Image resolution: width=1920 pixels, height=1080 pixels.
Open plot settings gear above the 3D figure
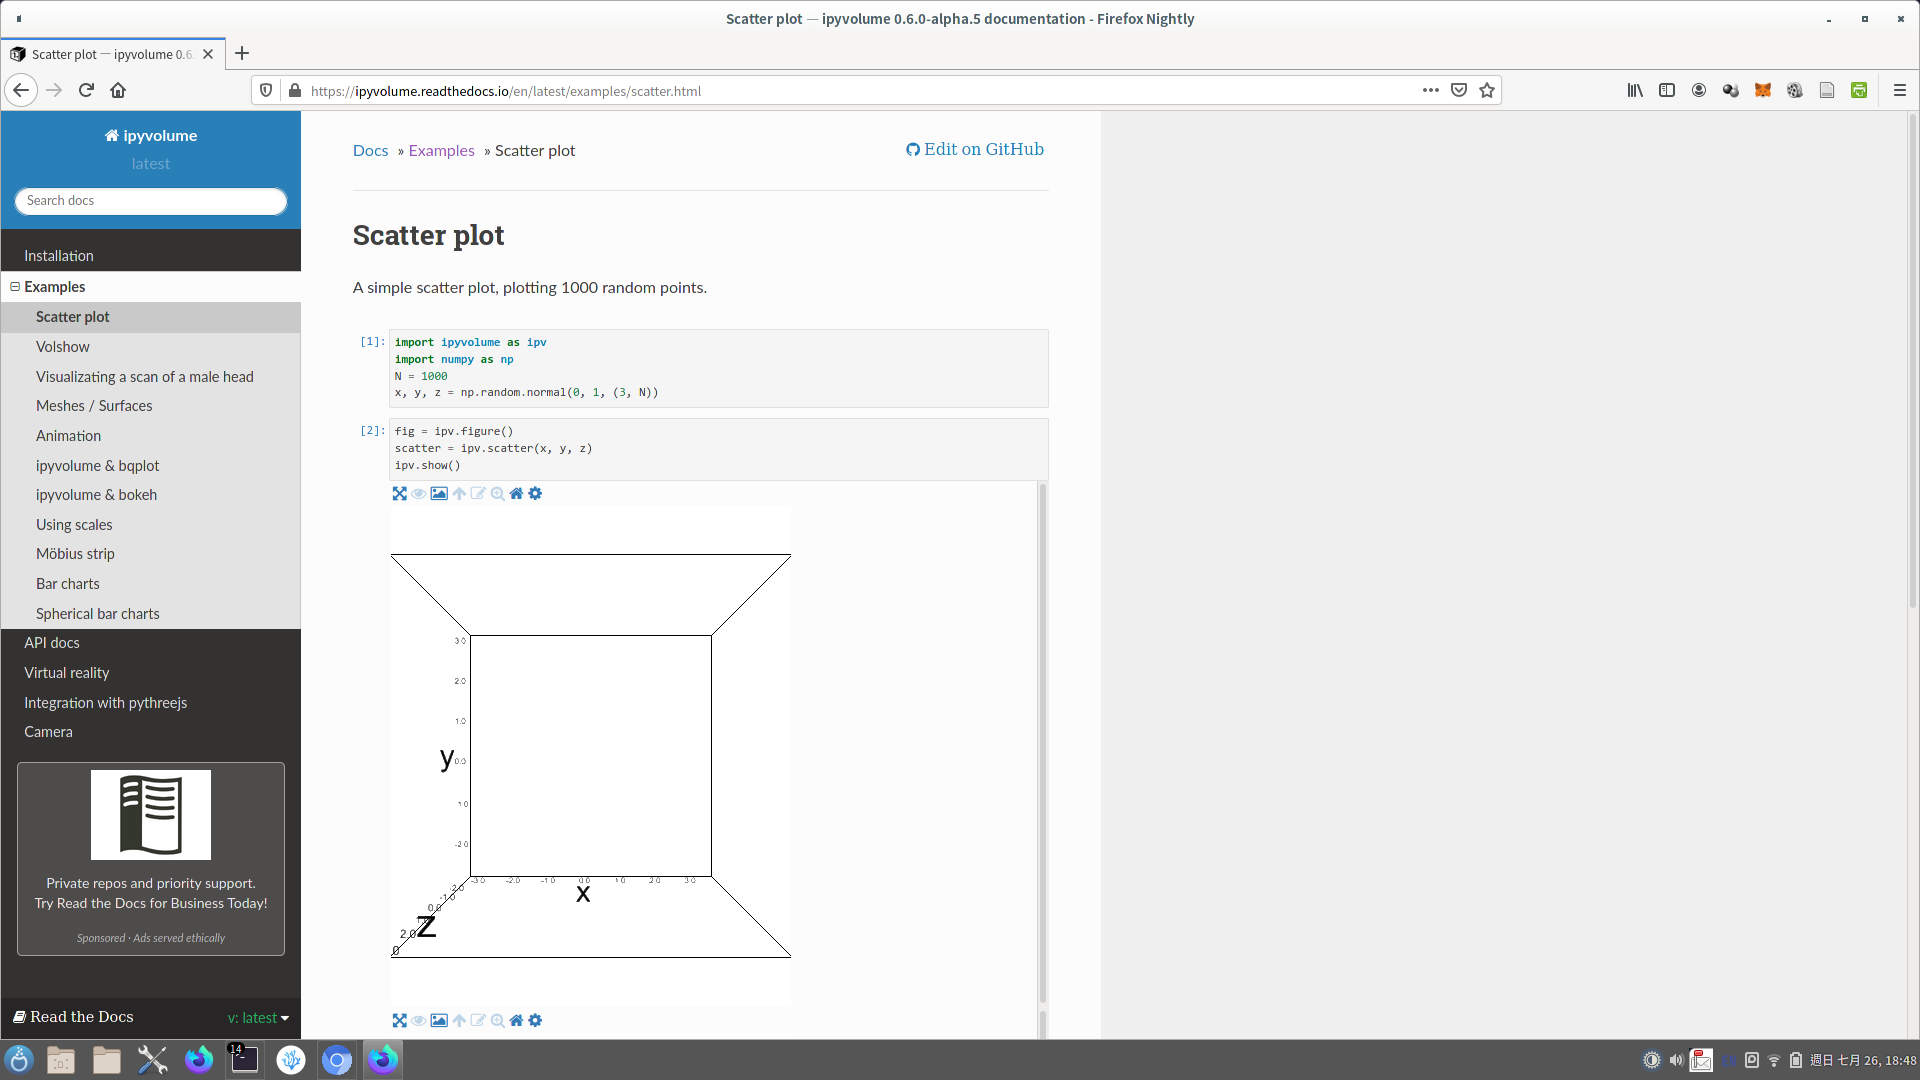pos(535,494)
